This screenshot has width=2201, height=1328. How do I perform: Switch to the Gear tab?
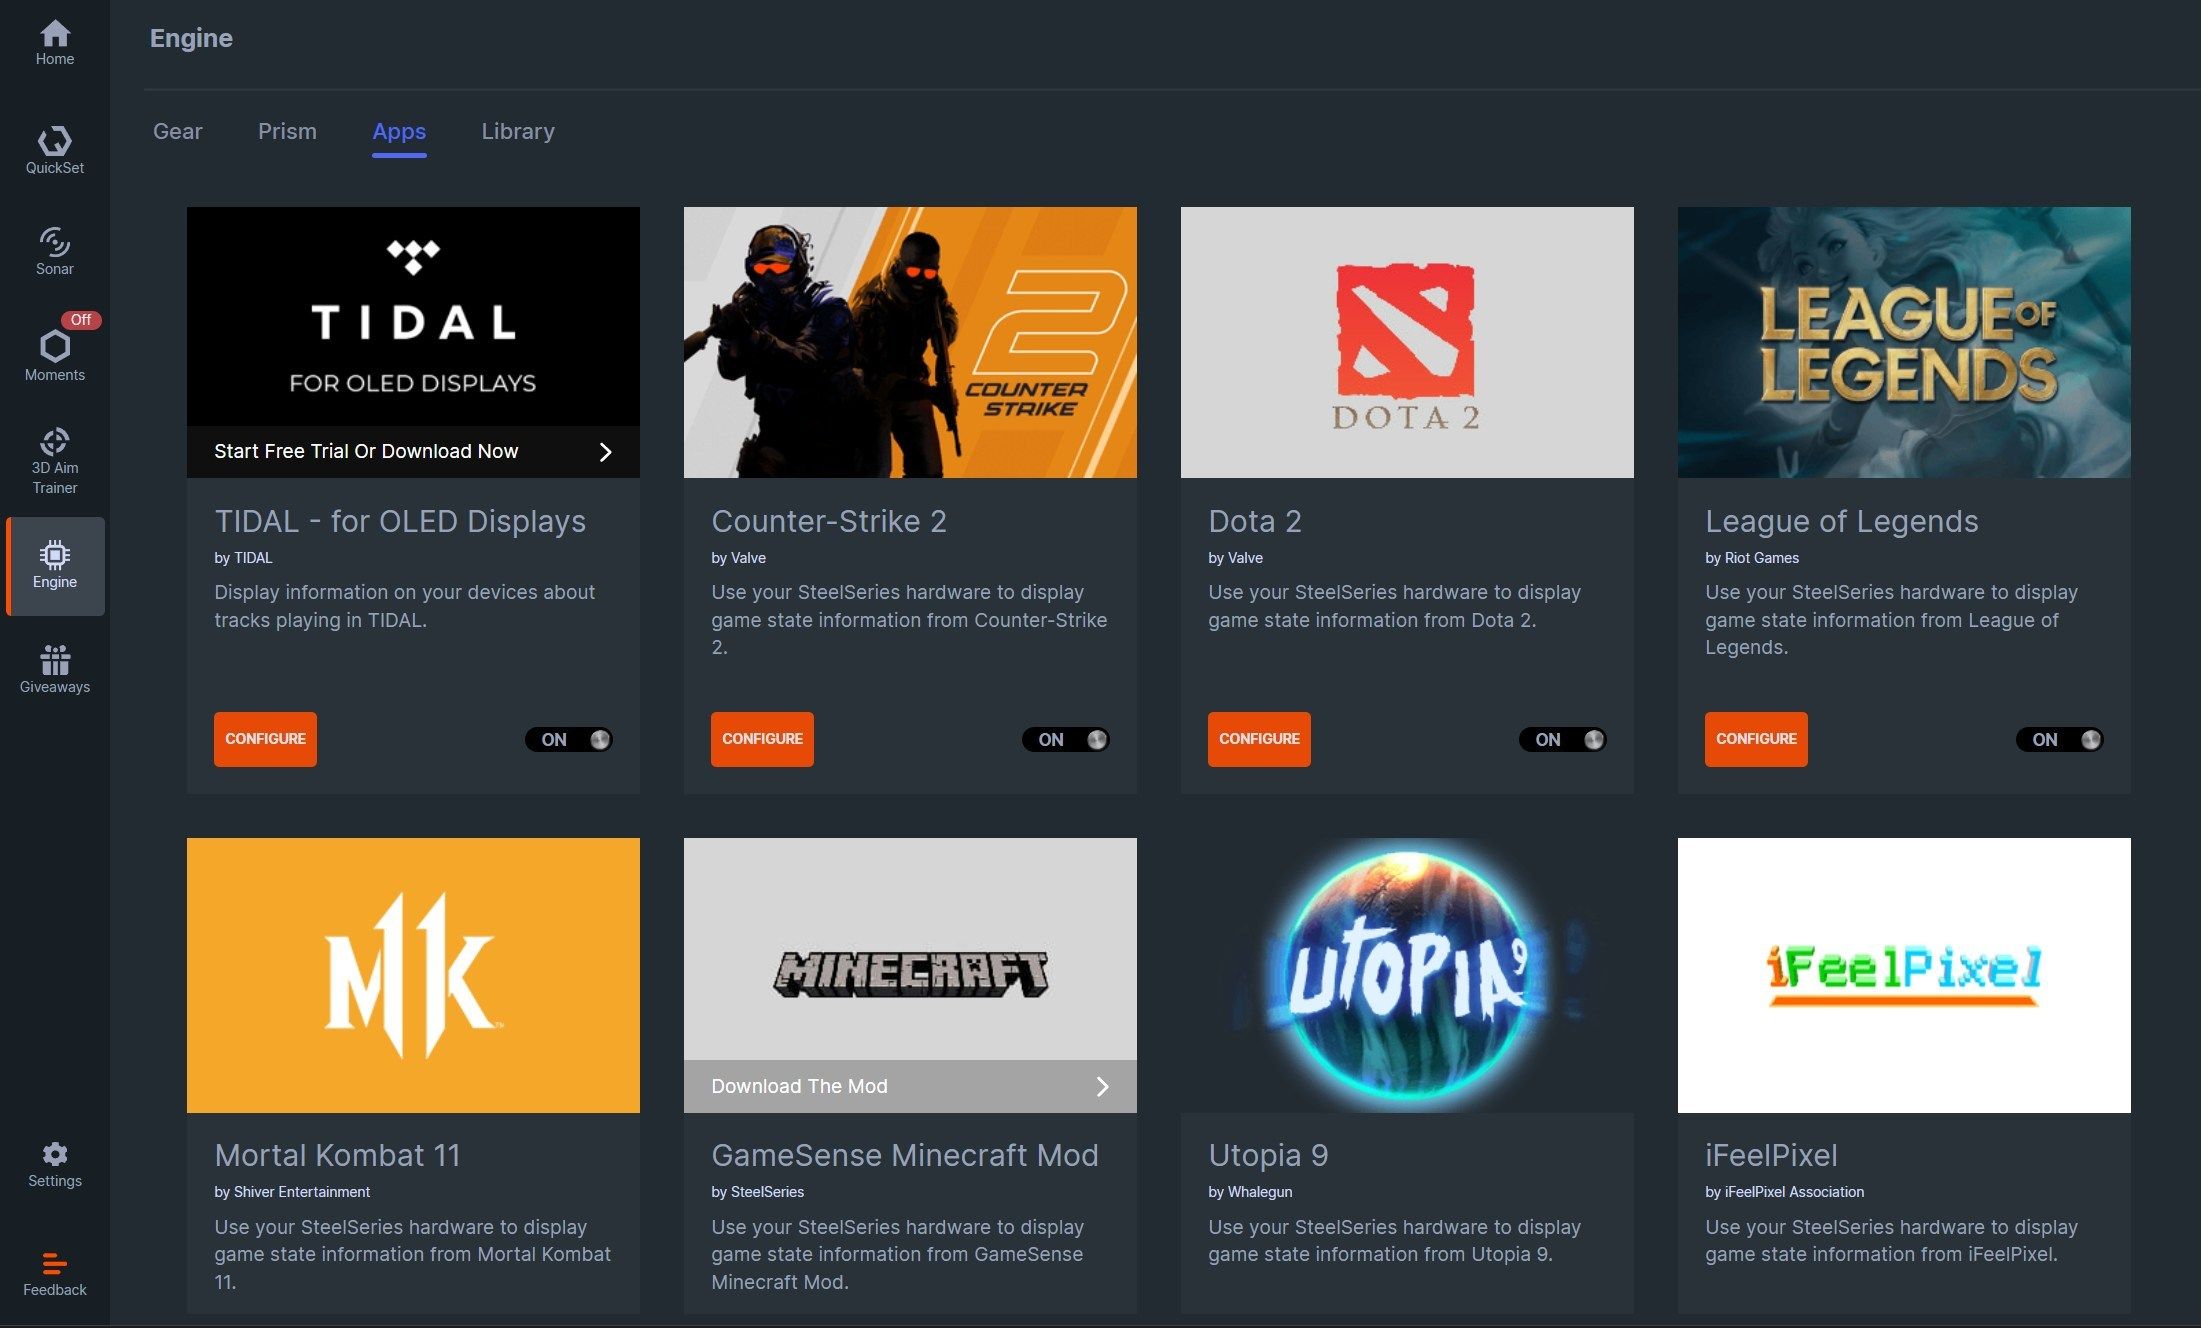tap(177, 131)
